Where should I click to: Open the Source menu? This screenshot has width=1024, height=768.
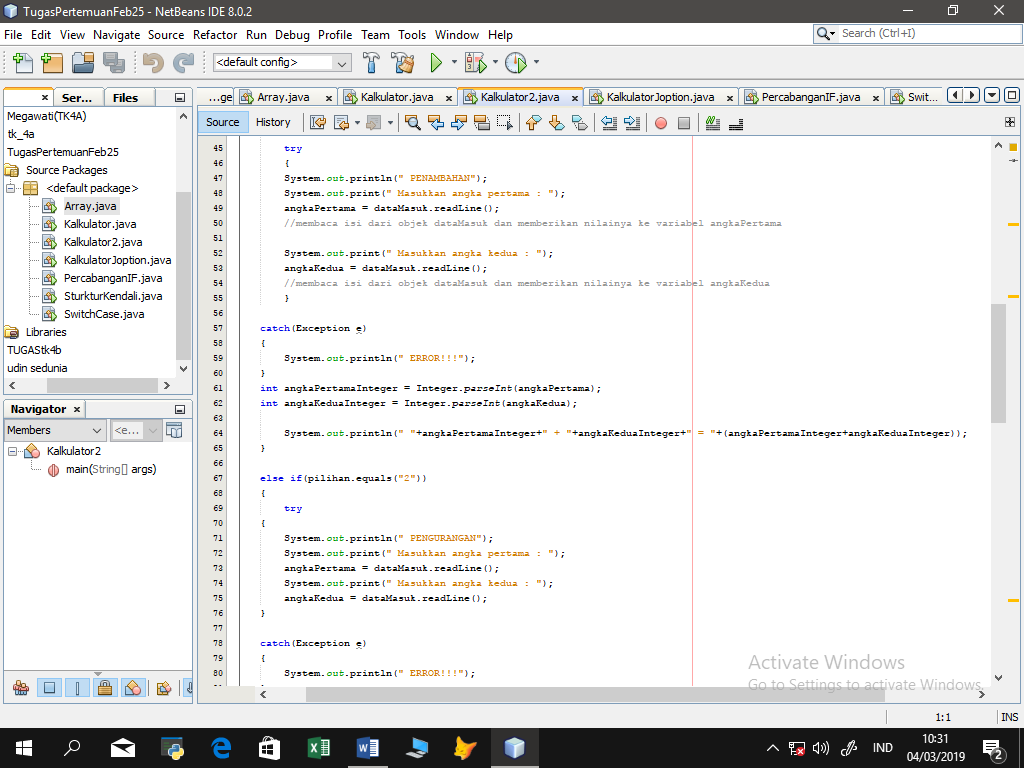(166, 35)
